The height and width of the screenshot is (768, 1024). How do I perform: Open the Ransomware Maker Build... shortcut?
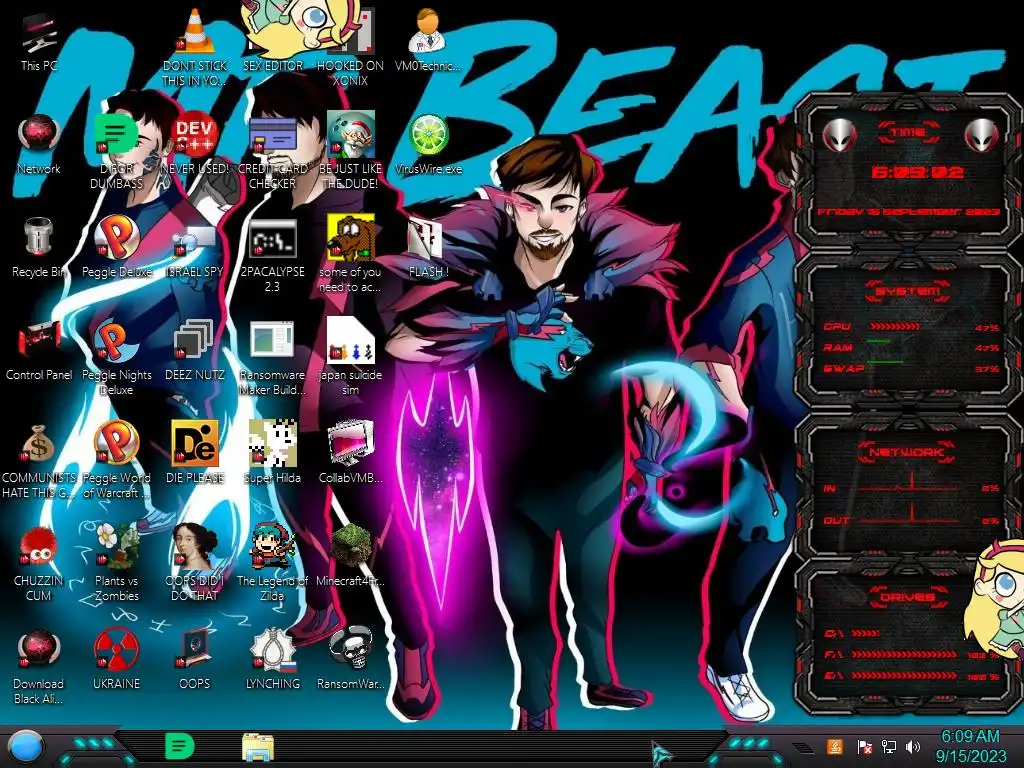click(272, 358)
